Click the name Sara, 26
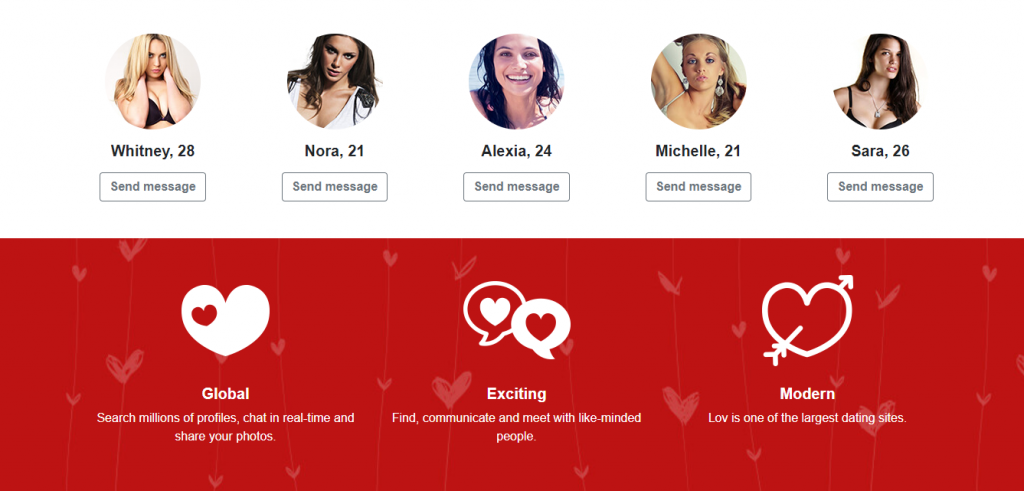Screen dimensions: 1024x491 point(880,151)
